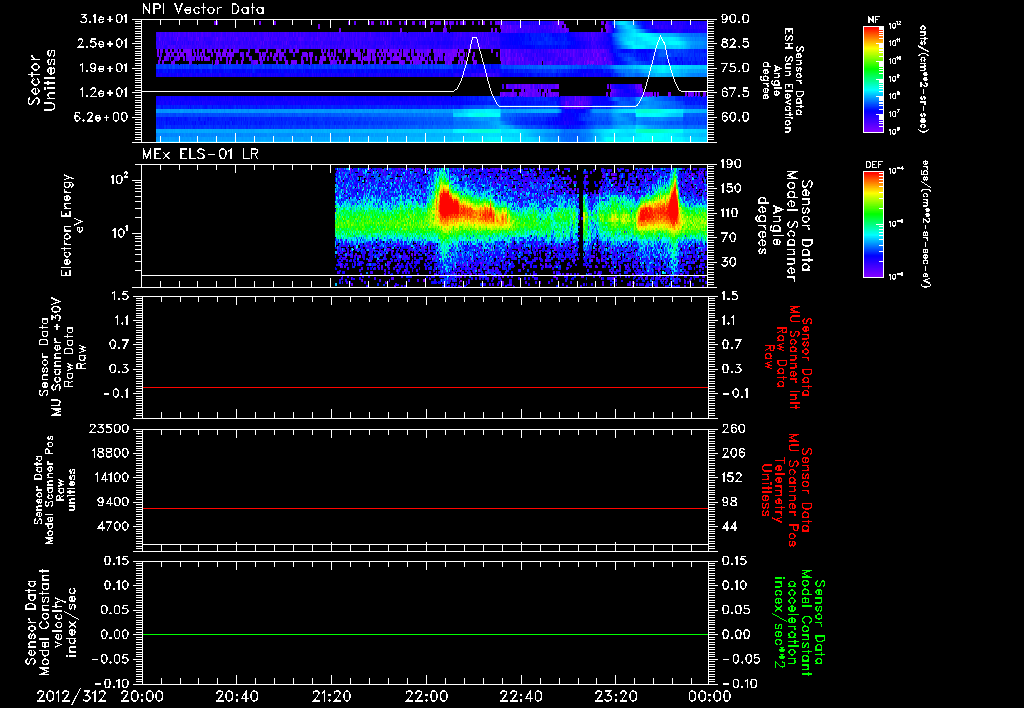This screenshot has height=708, width=1024.
Task: Click the "2.5e+01" sector tick value
Action: [104, 43]
